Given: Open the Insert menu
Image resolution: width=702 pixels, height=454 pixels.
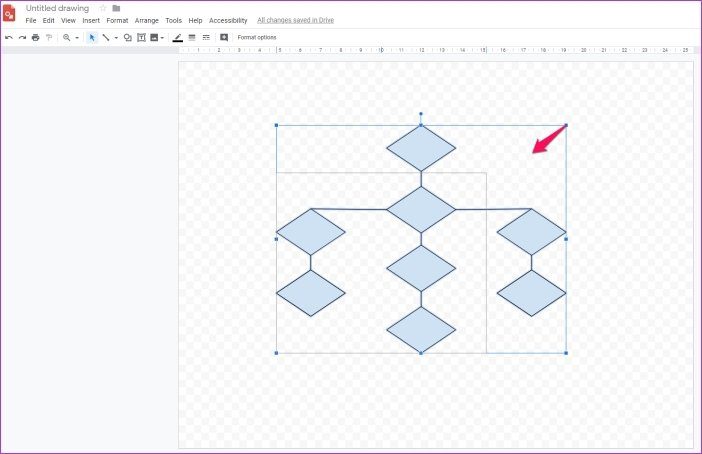Looking at the screenshot, I should pyautogui.click(x=91, y=20).
